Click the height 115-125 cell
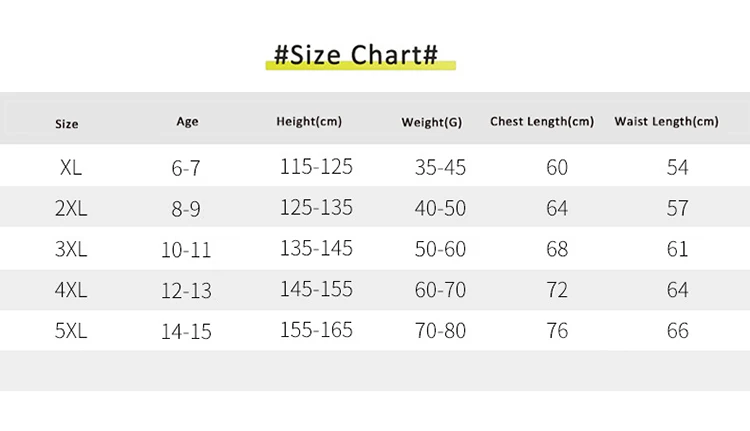The image size is (750, 431). click(316, 167)
